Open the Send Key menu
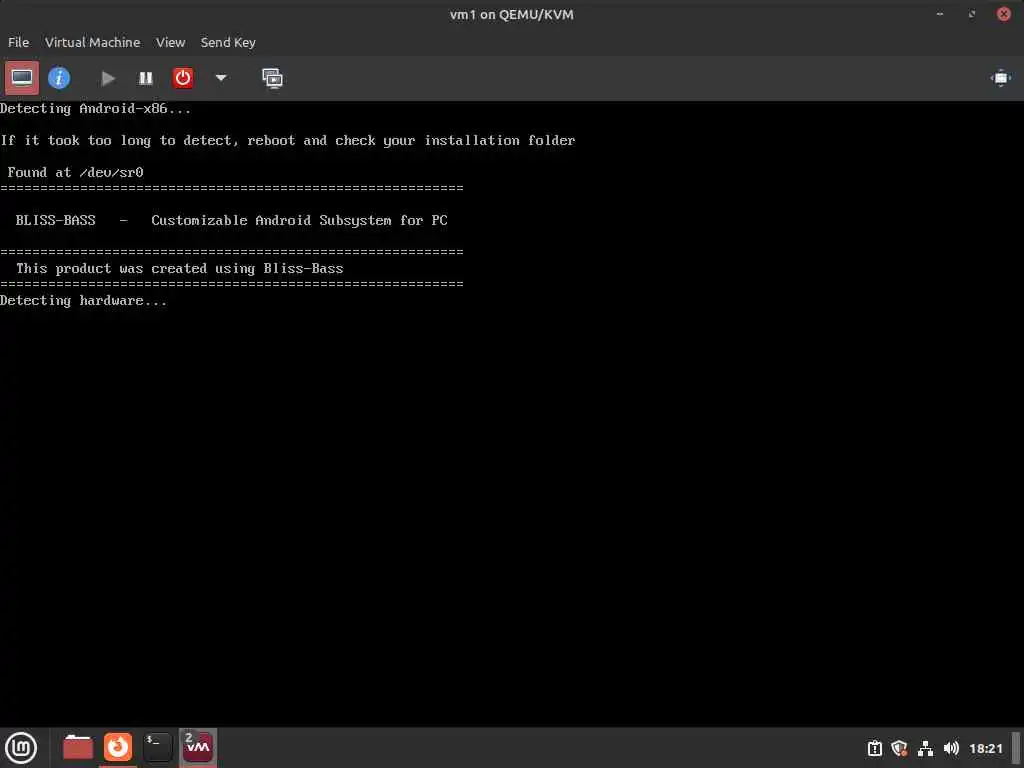This screenshot has height=768, width=1024. coord(228,42)
